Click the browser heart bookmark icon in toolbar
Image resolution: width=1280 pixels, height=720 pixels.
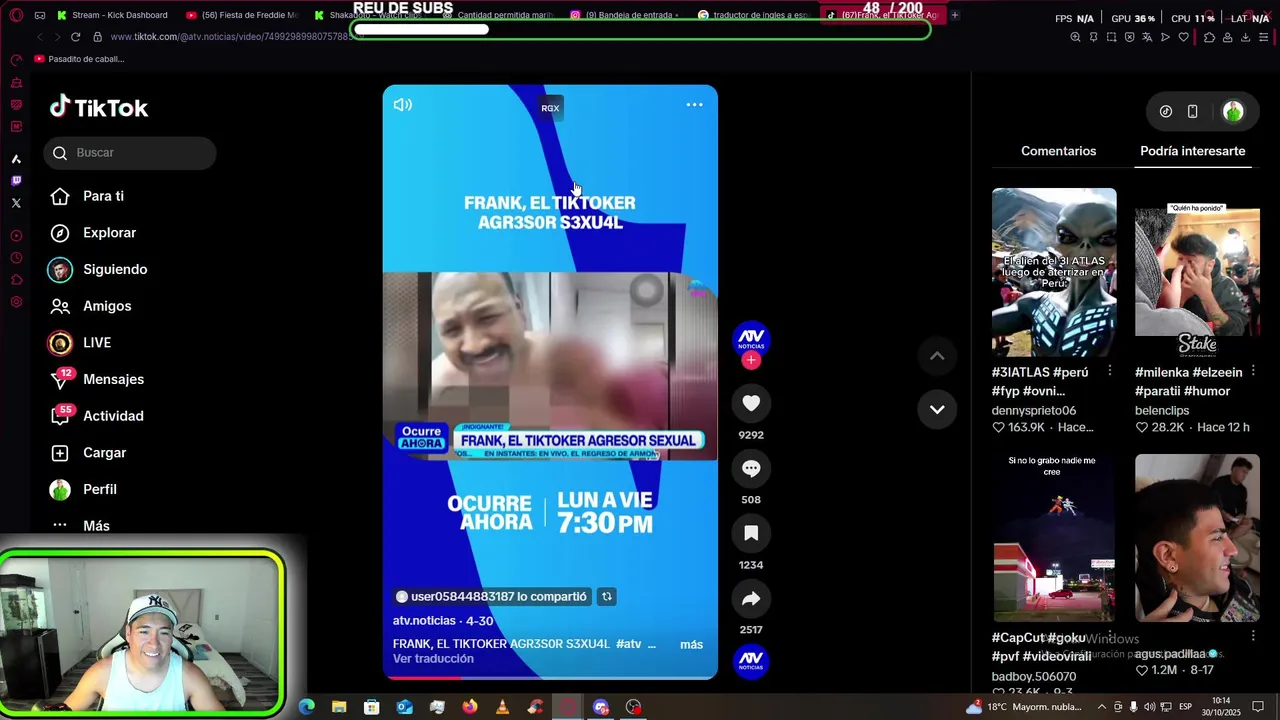point(1184,37)
